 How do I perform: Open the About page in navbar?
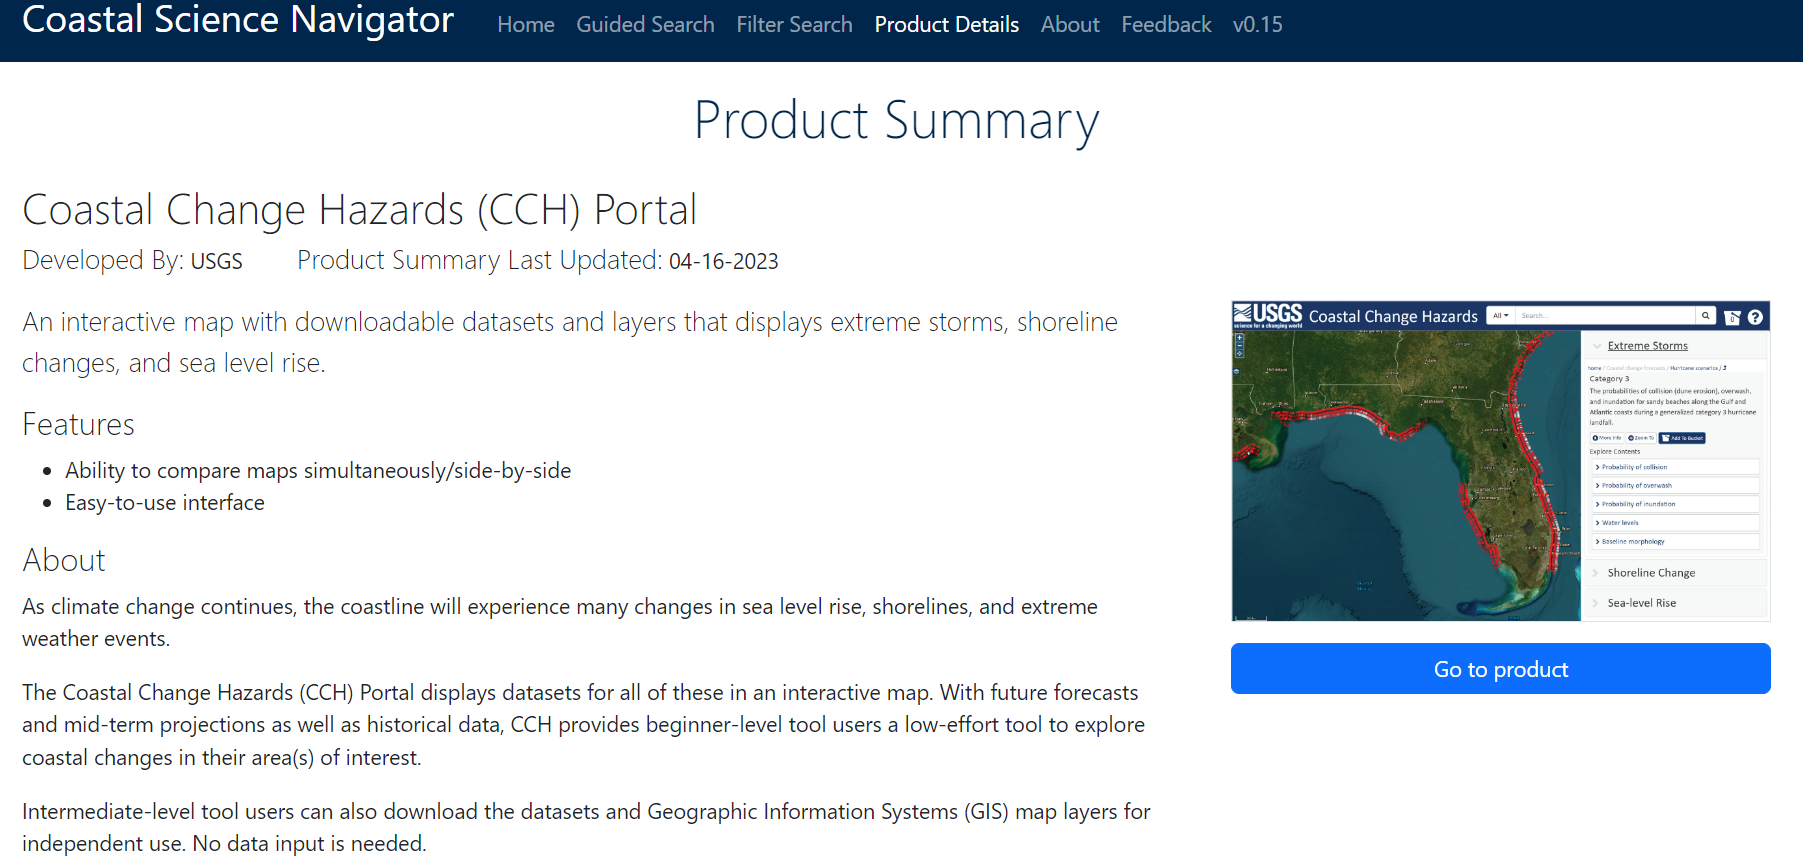coord(1069,25)
